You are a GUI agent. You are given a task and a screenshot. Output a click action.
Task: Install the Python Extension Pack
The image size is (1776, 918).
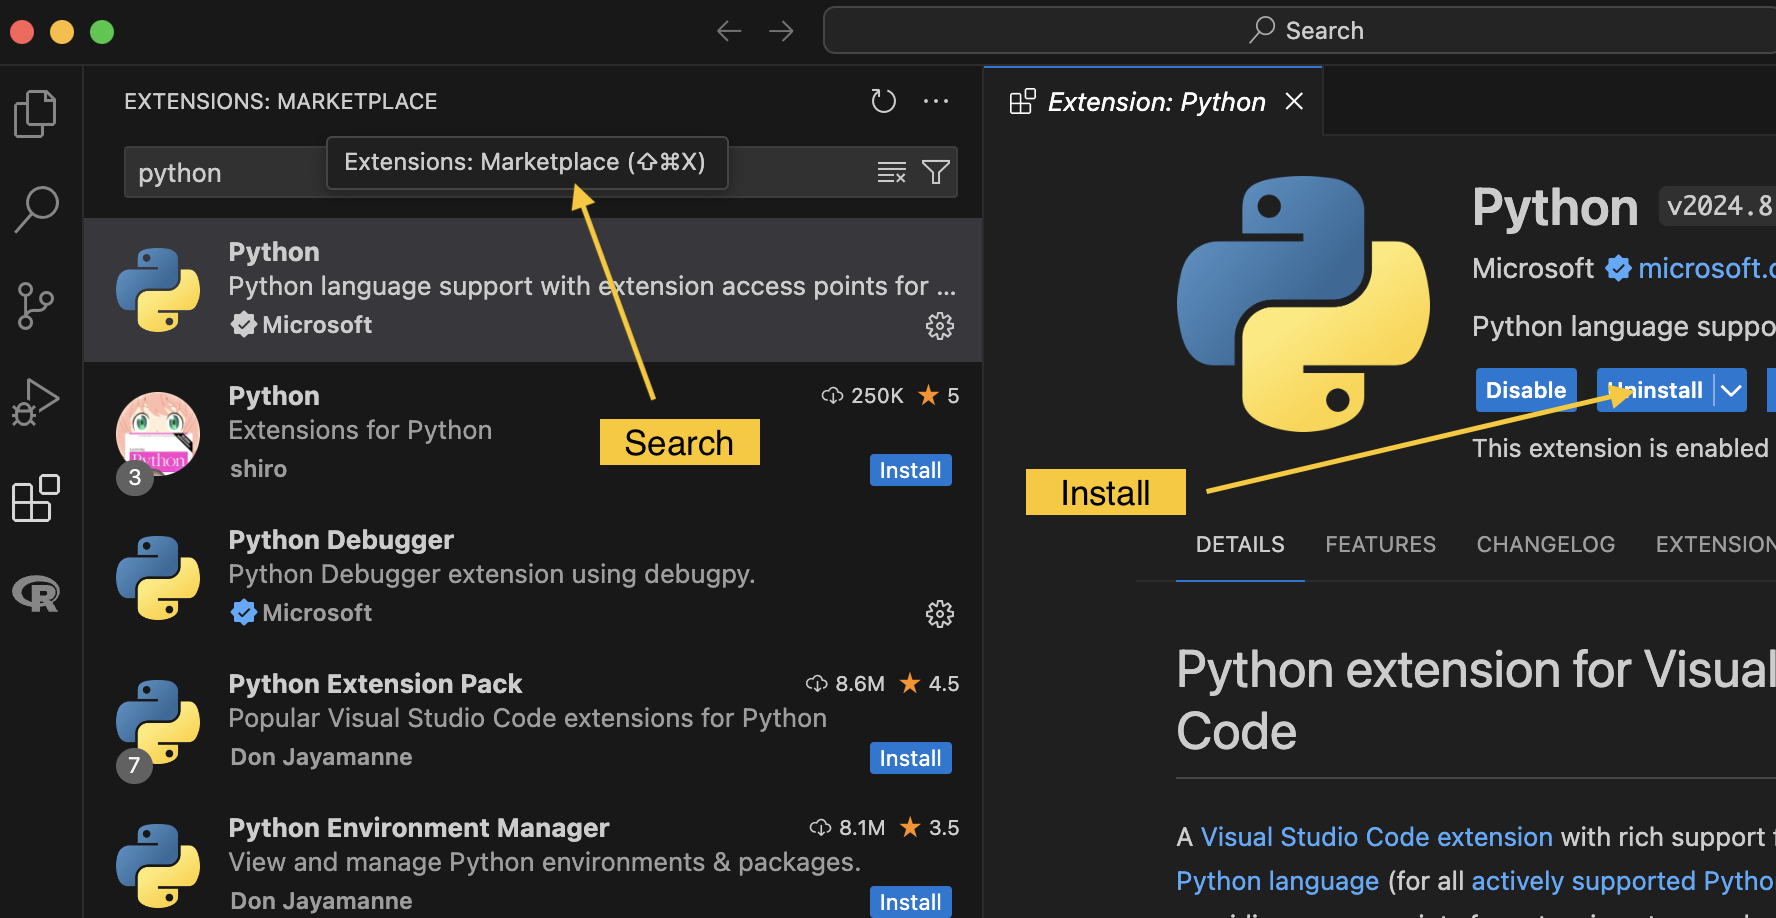[910, 758]
